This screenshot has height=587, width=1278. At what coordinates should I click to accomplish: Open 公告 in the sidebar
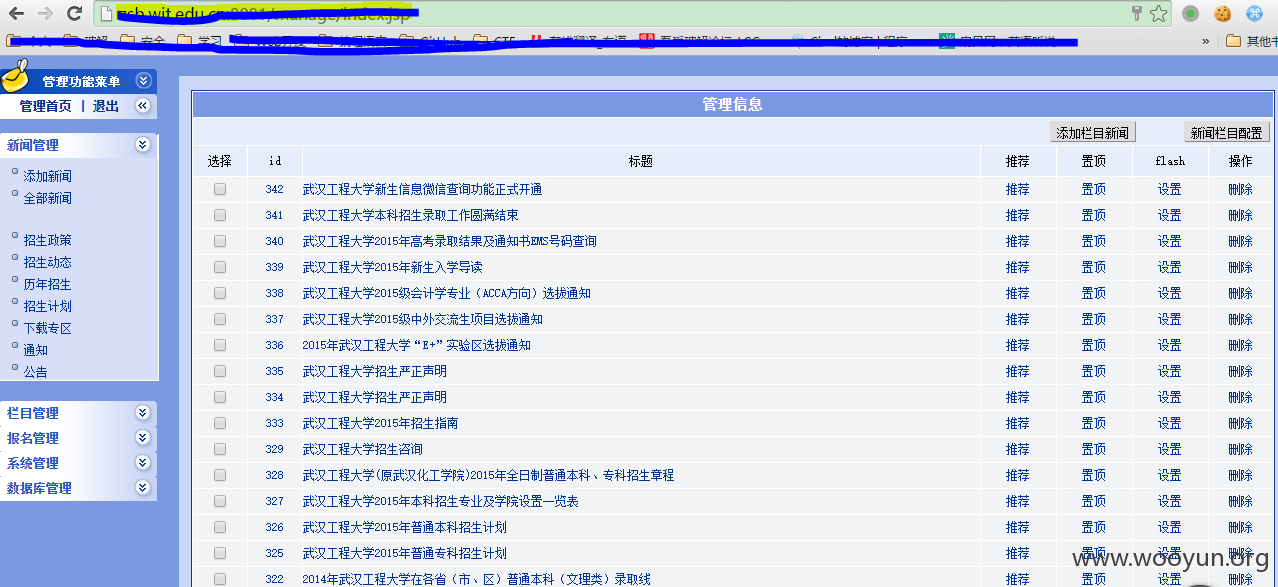click(36, 372)
